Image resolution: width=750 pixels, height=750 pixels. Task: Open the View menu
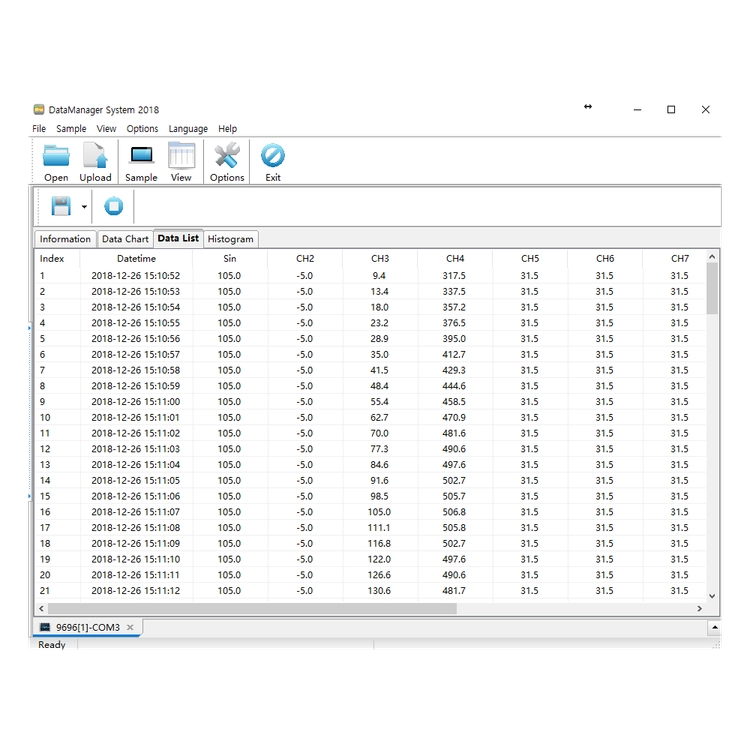(x=106, y=129)
